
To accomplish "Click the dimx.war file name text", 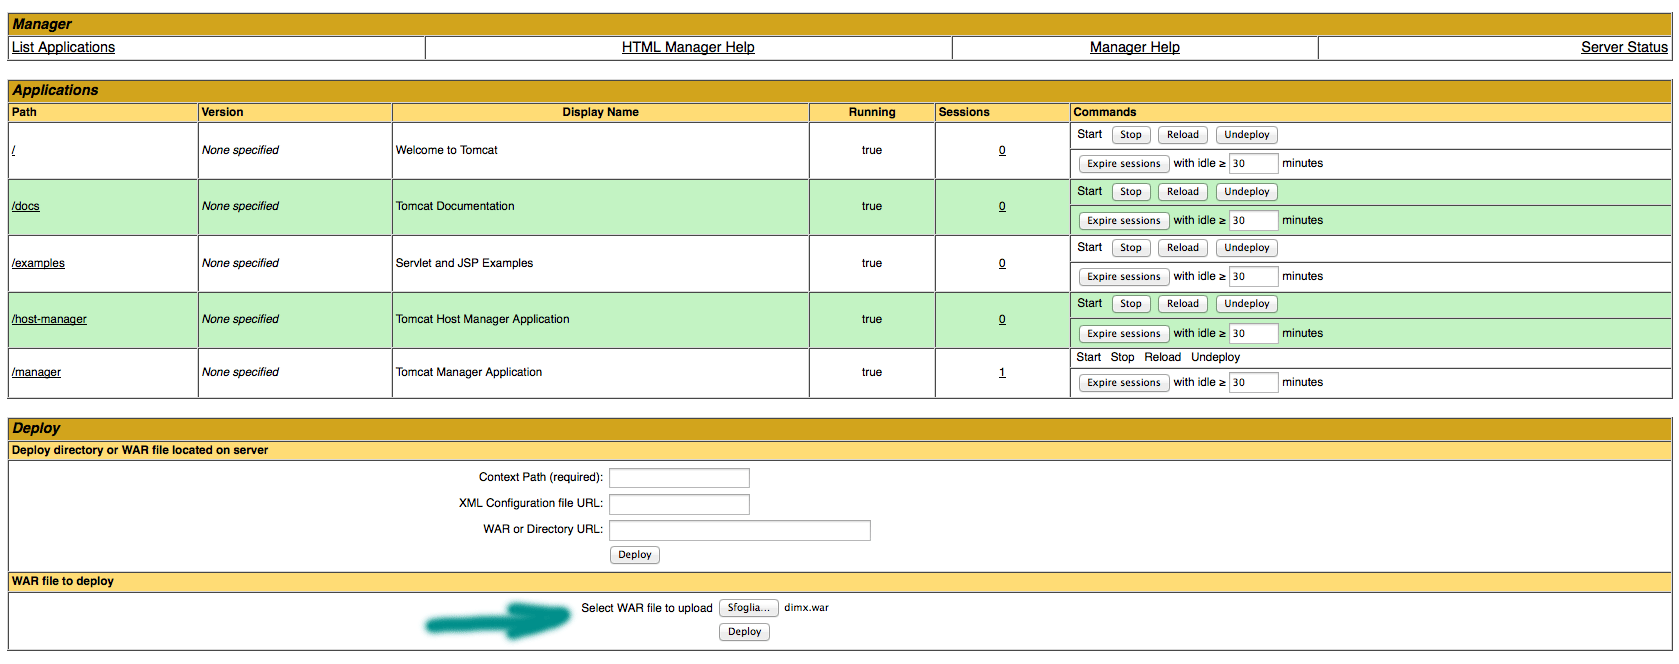I will (x=807, y=608).
